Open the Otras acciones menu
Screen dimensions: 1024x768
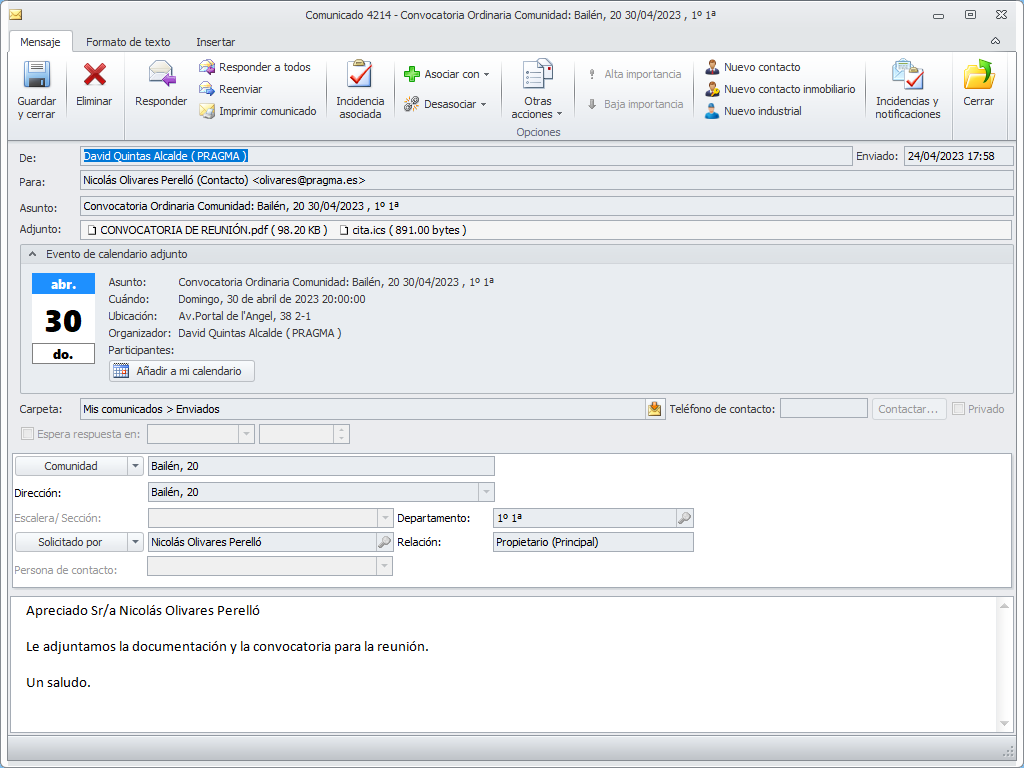(x=537, y=89)
